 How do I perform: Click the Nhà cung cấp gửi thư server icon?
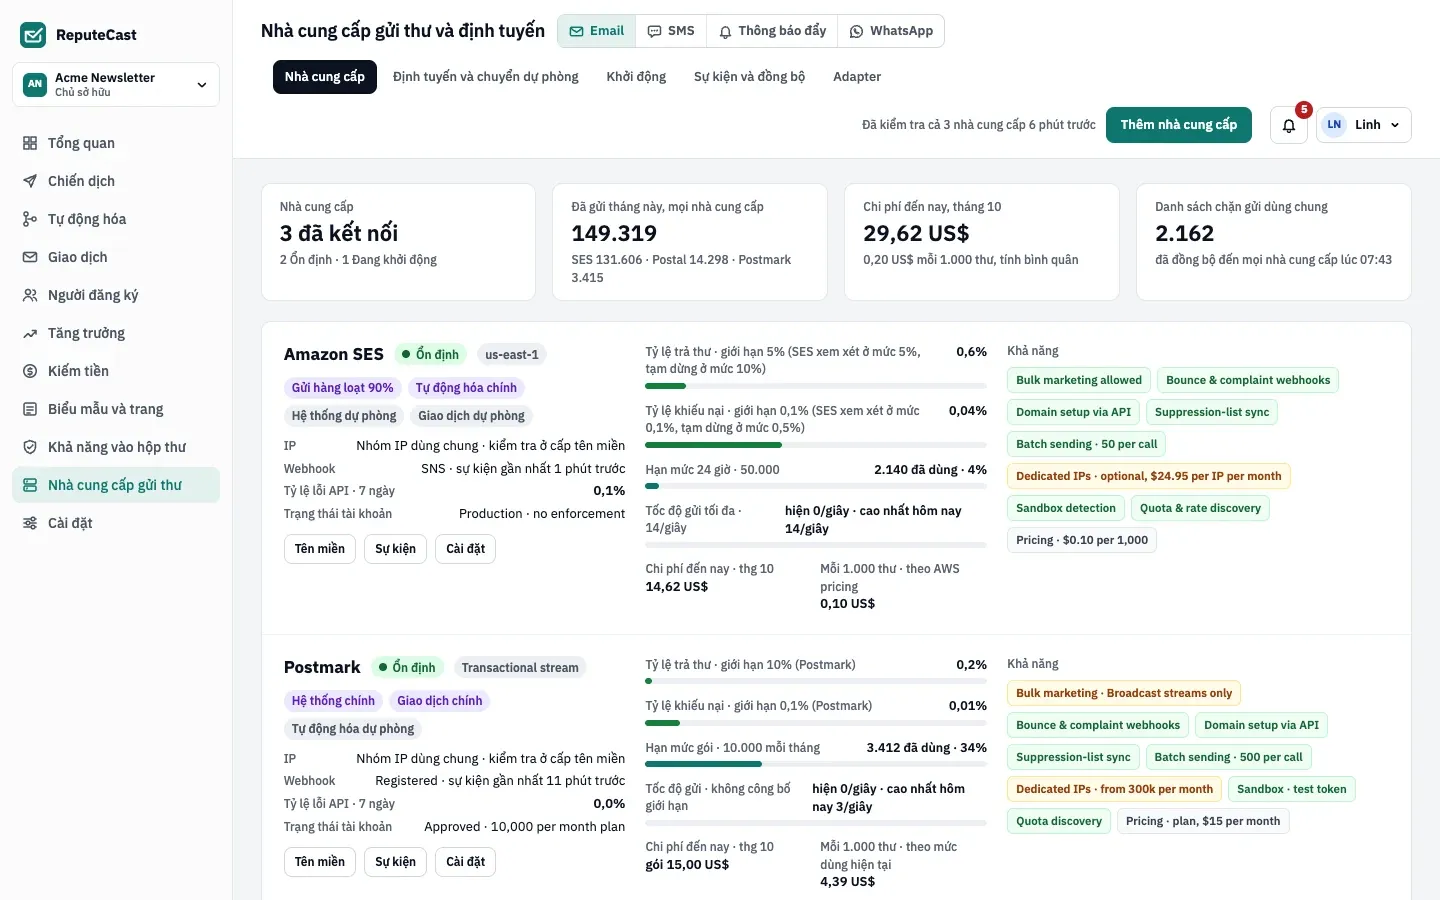(30, 485)
